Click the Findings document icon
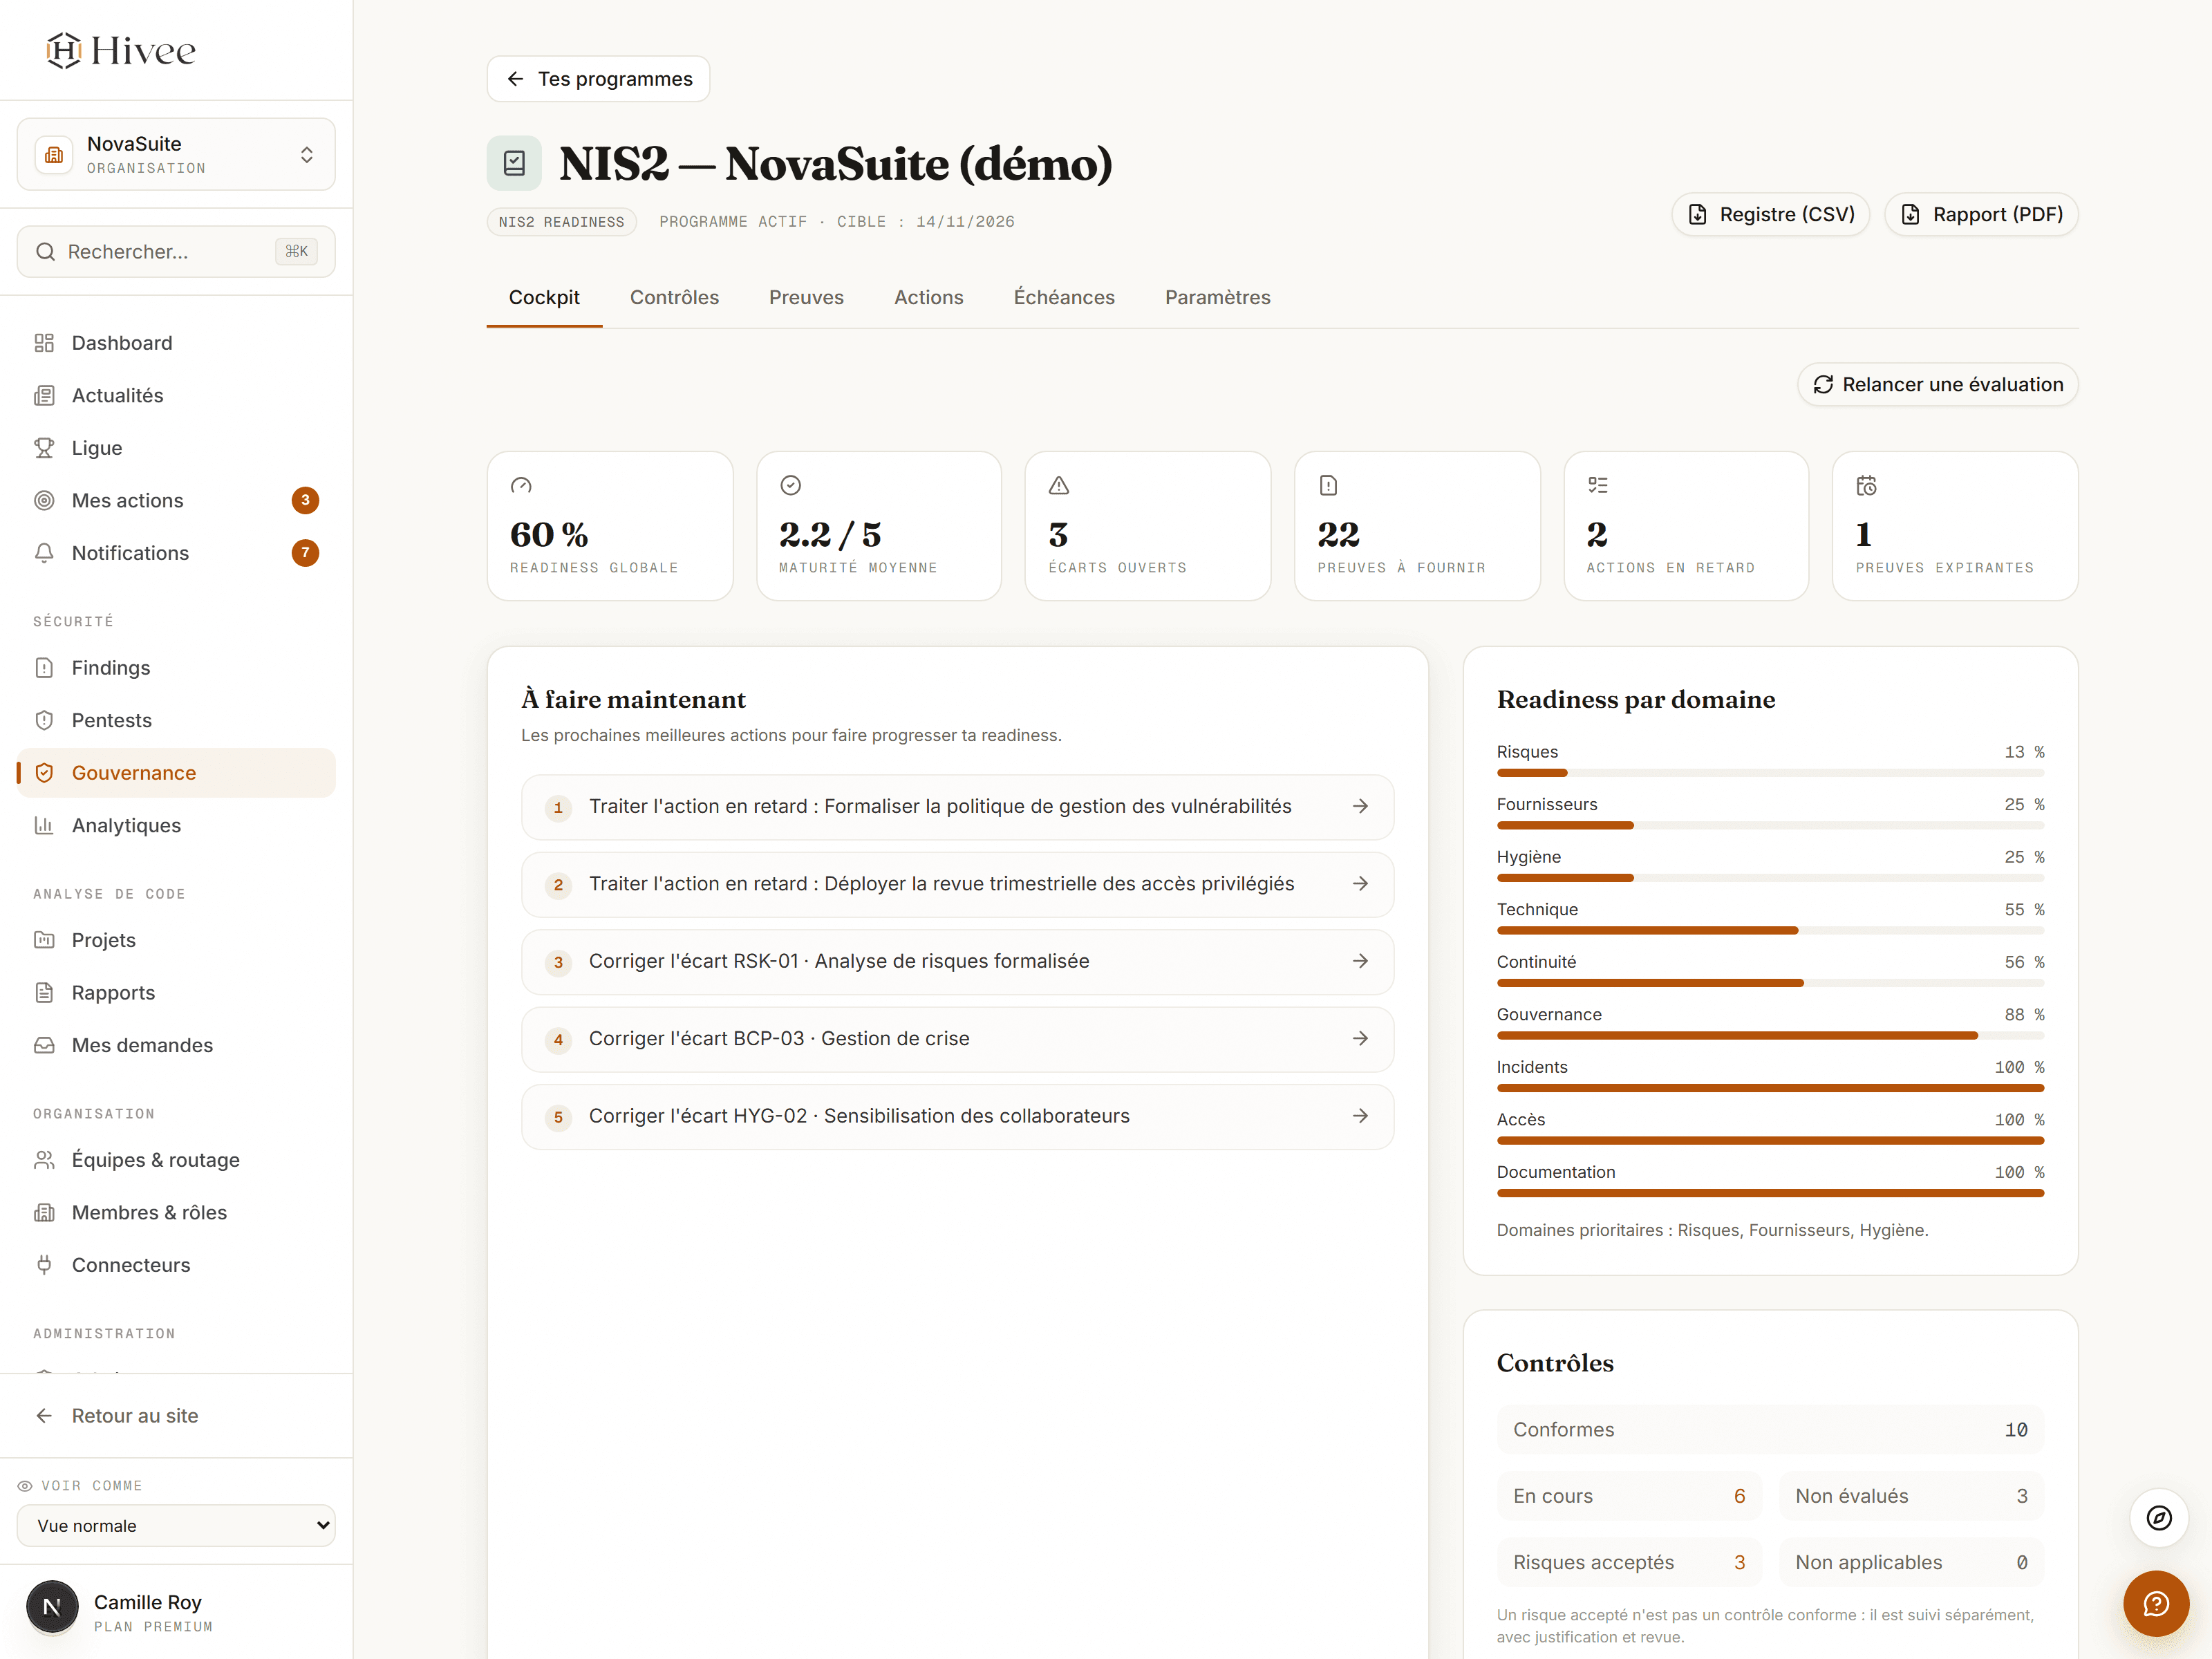Image resolution: width=2212 pixels, height=1659 pixels. [44, 668]
